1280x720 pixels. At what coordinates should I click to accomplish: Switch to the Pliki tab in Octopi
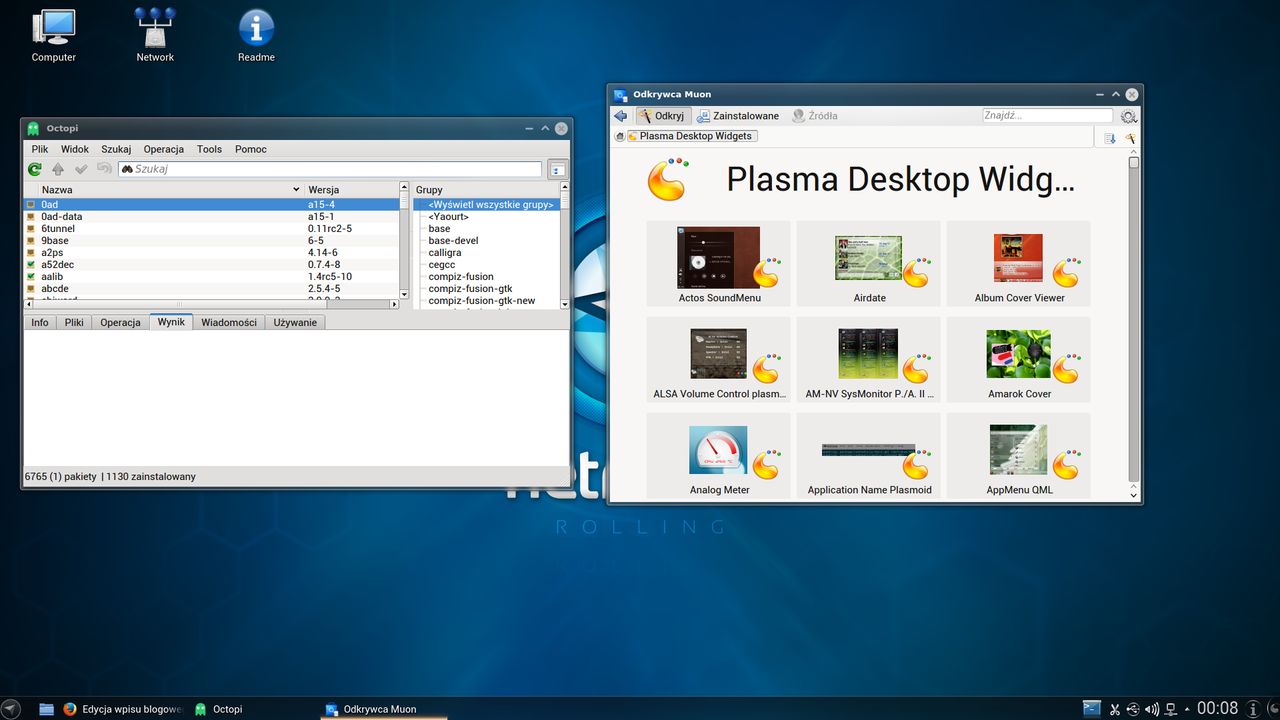(74, 322)
